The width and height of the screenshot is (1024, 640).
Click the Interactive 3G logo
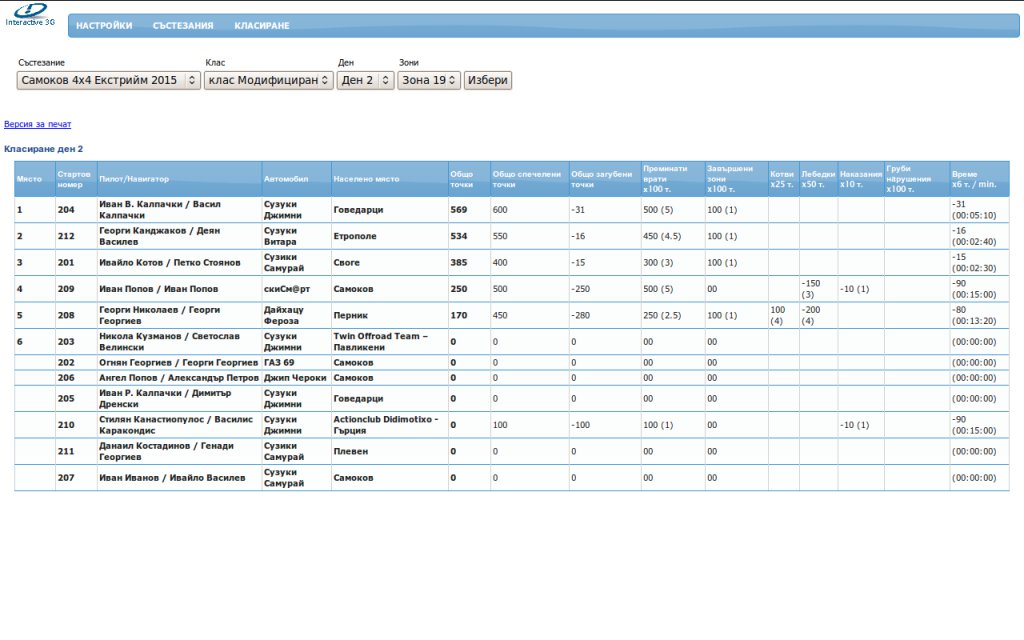30,14
